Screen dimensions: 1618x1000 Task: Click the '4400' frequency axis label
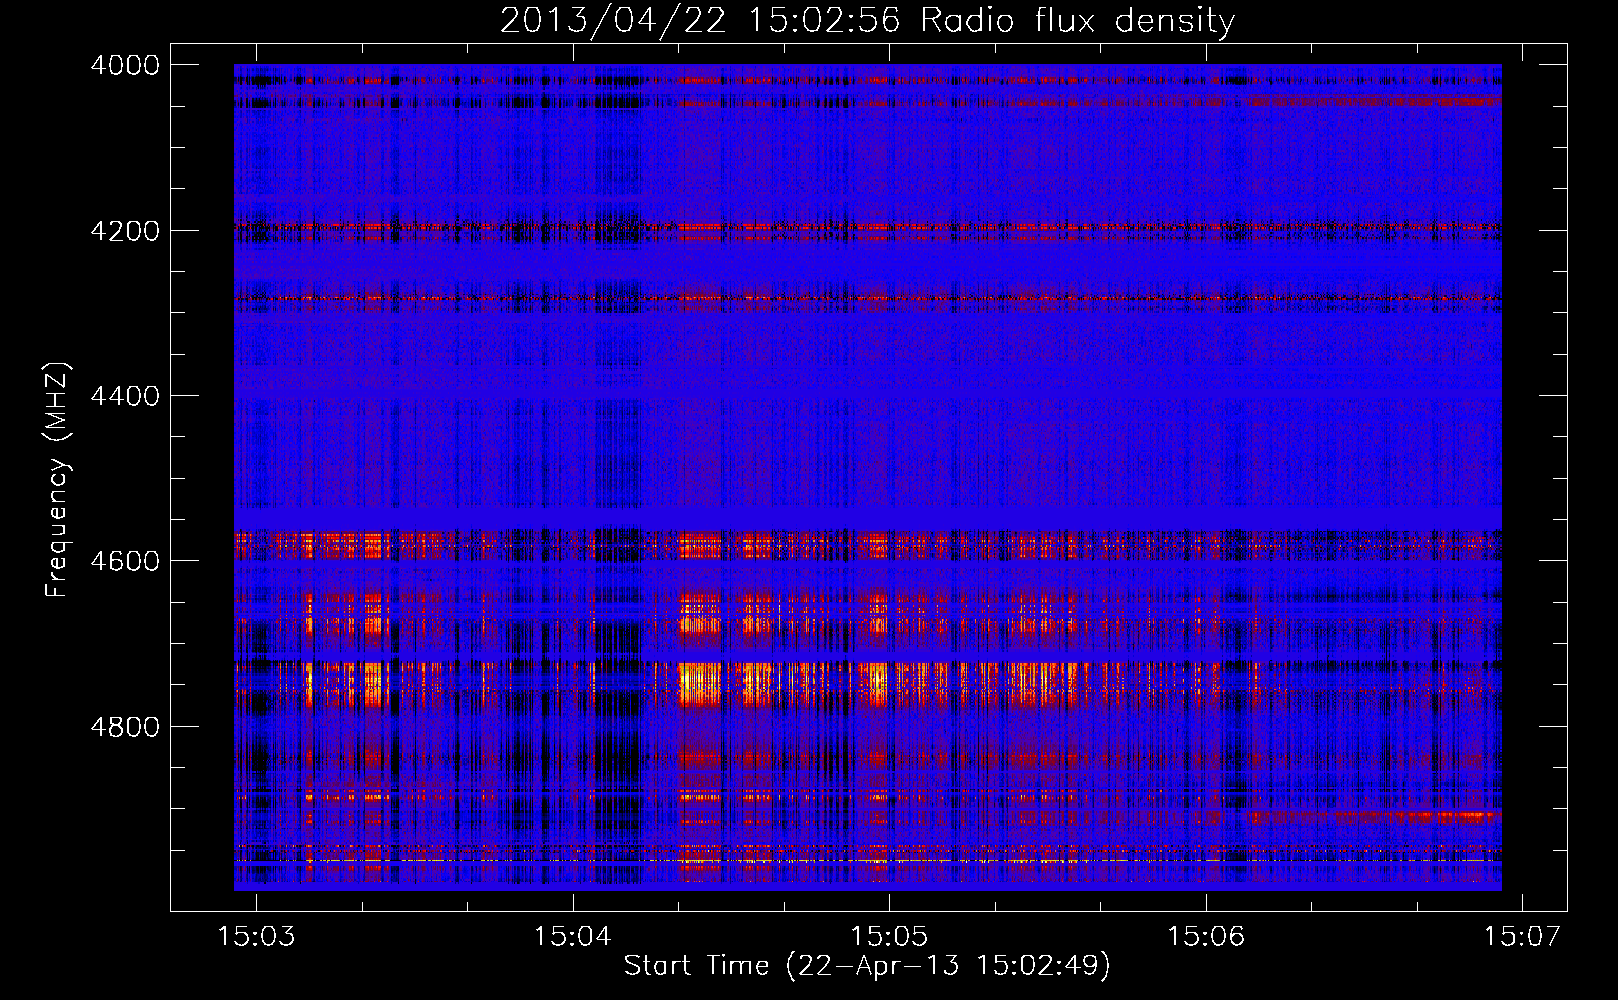tap(125, 396)
